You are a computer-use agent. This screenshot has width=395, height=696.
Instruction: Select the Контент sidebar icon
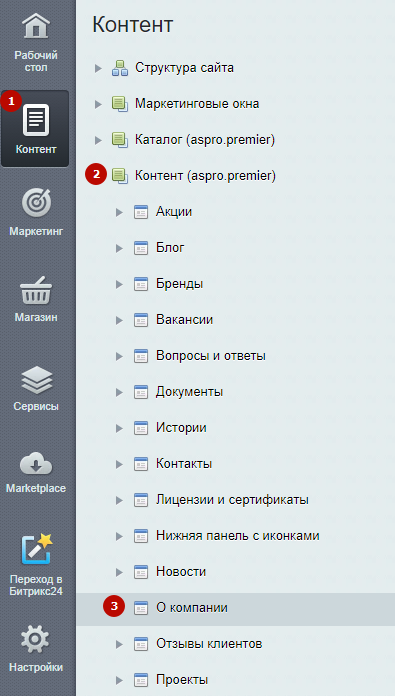pos(36,120)
